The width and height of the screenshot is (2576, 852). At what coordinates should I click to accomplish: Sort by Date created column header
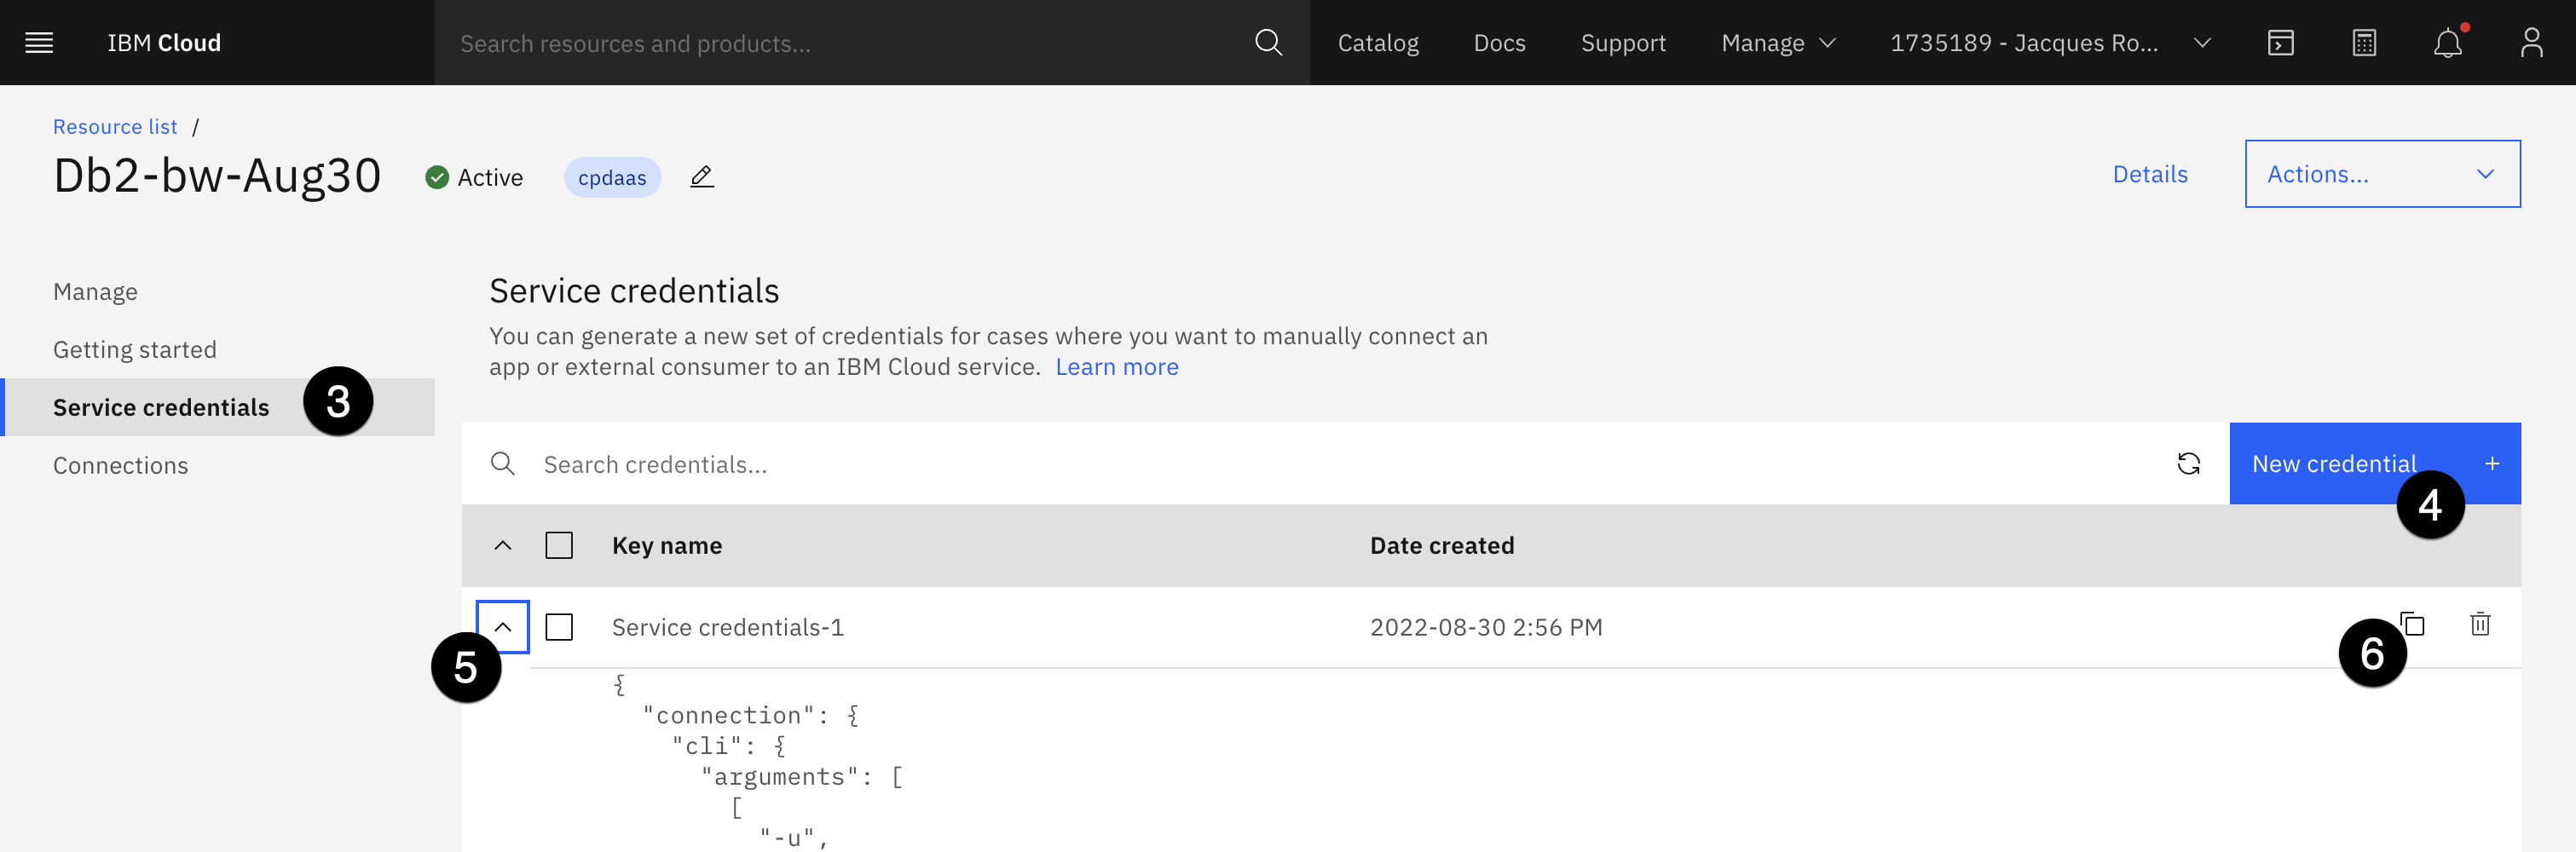click(1442, 546)
